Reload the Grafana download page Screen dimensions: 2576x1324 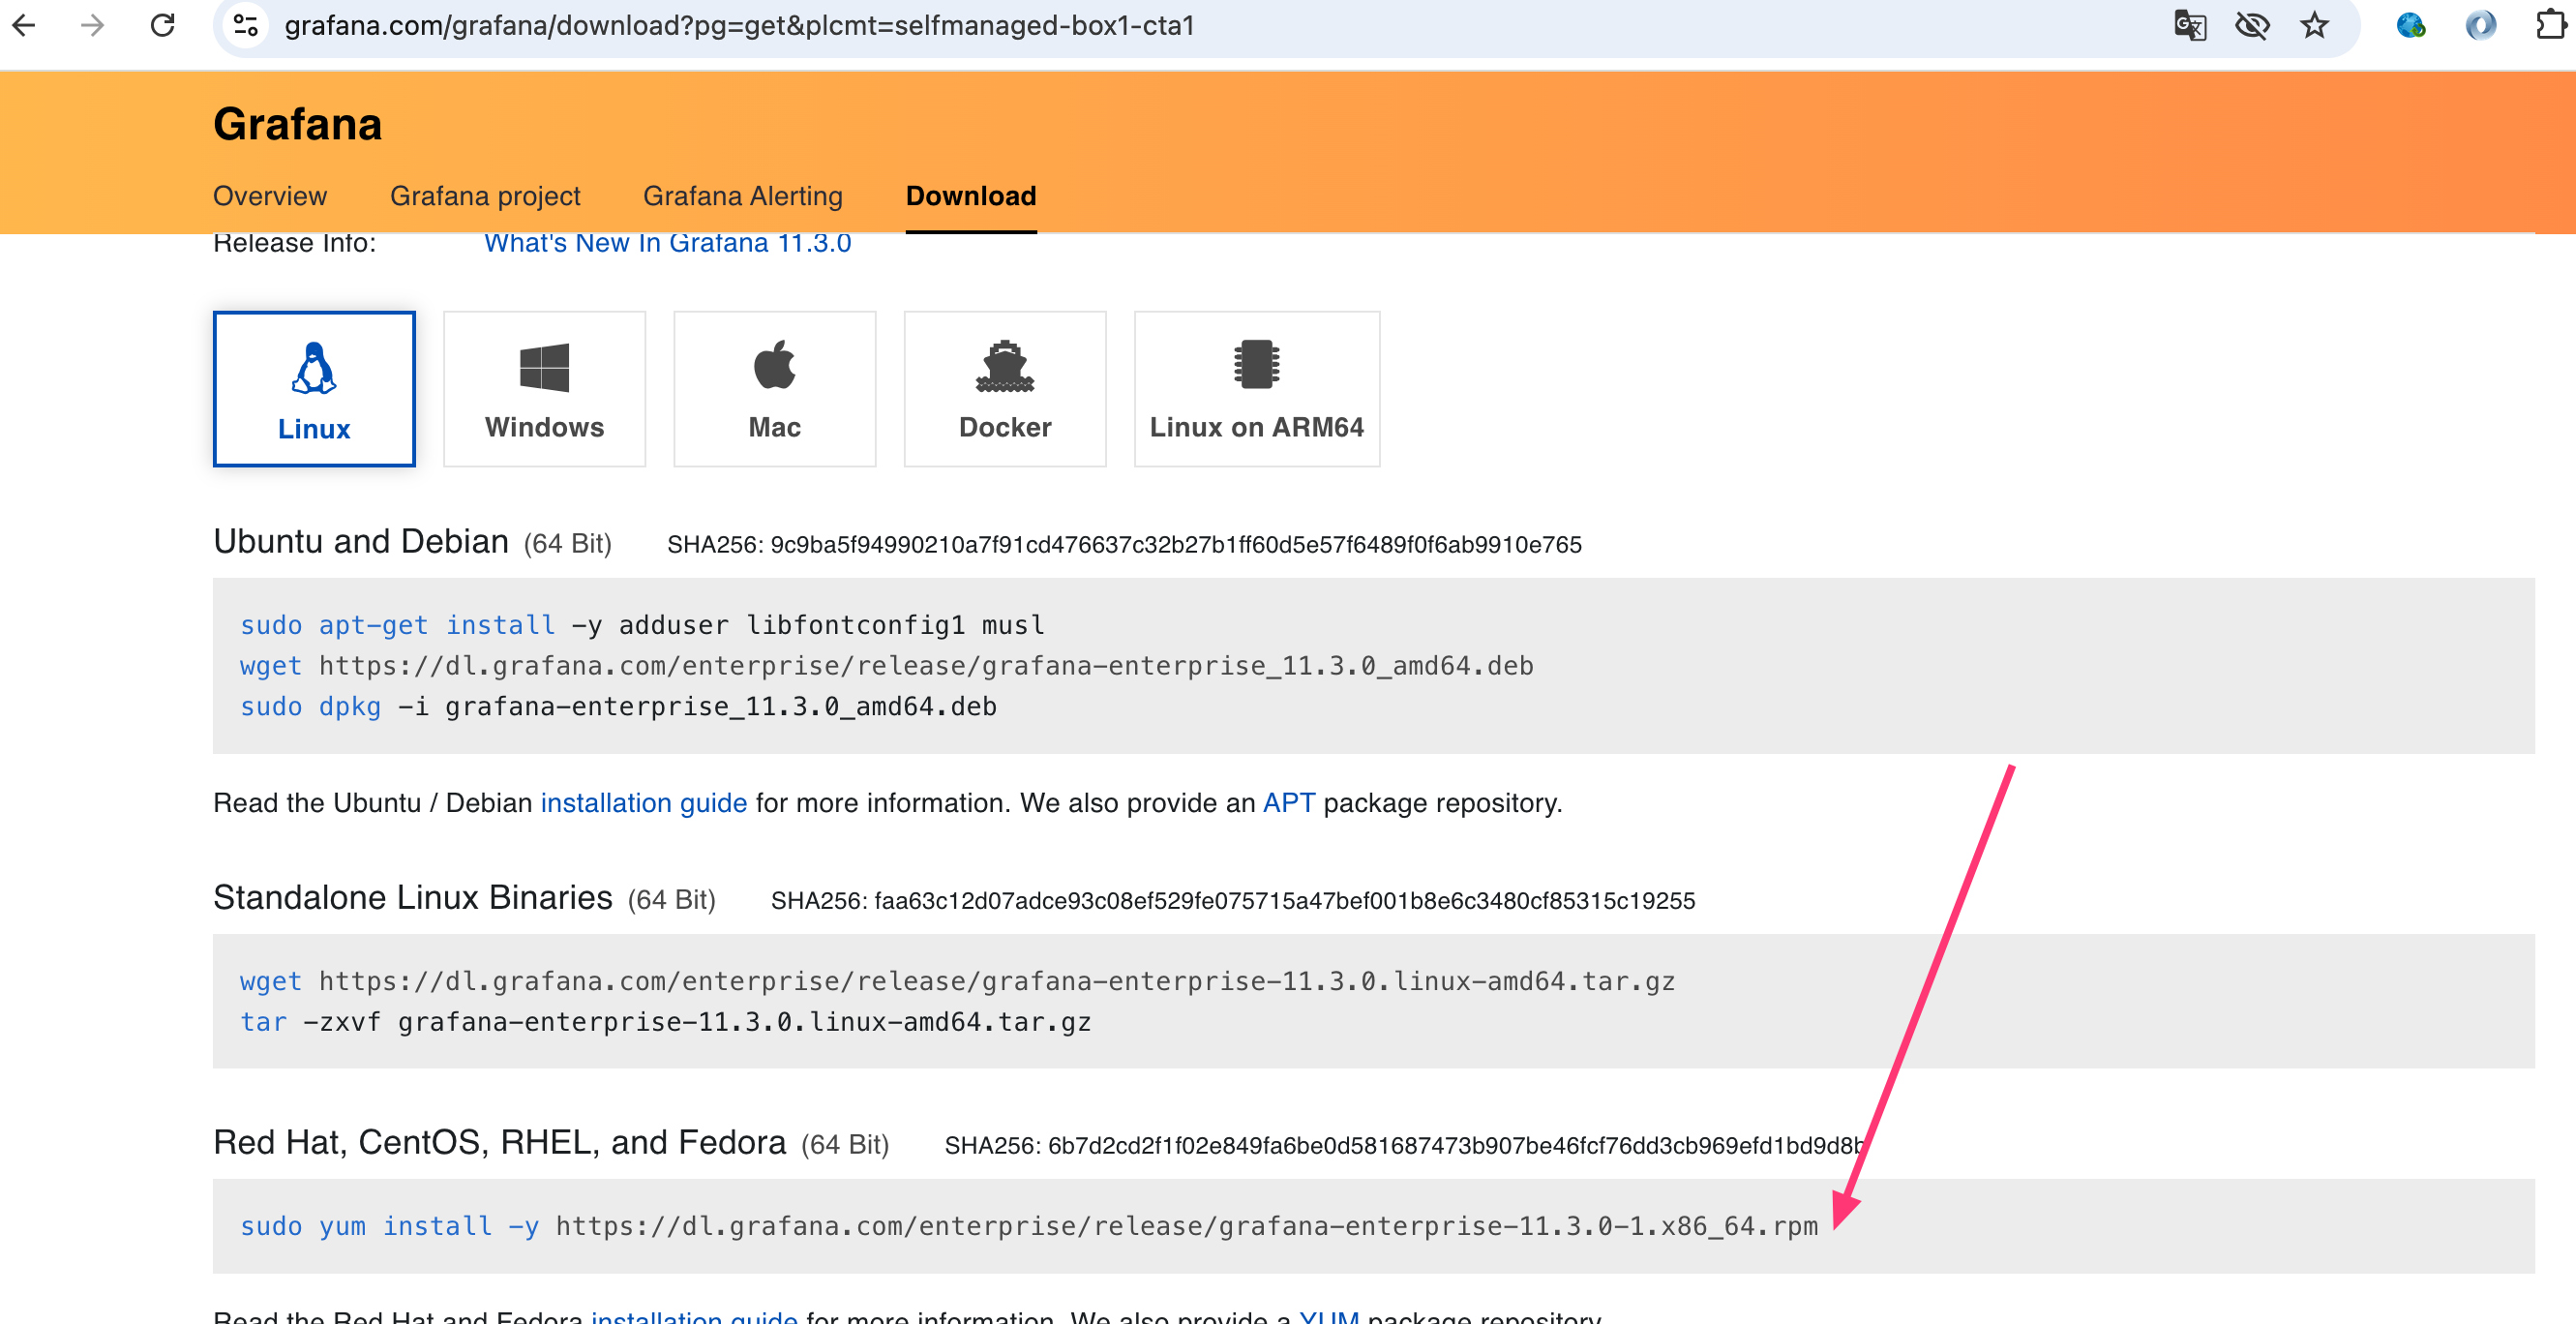tap(162, 25)
